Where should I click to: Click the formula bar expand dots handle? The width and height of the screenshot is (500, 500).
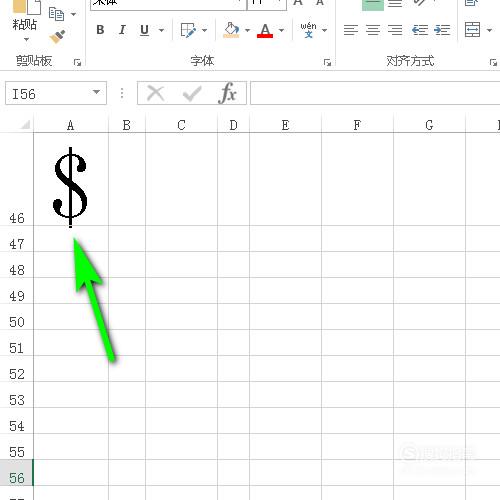122,93
